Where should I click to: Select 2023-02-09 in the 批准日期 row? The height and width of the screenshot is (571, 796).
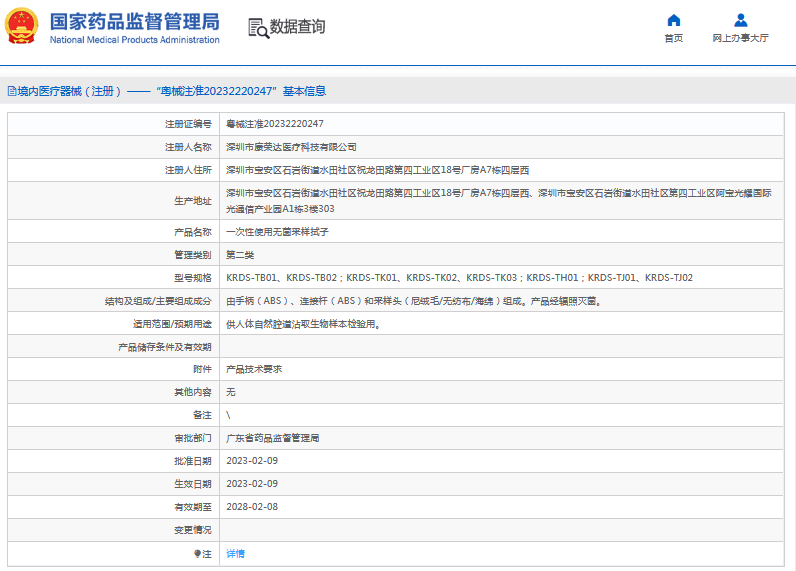click(252, 461)
